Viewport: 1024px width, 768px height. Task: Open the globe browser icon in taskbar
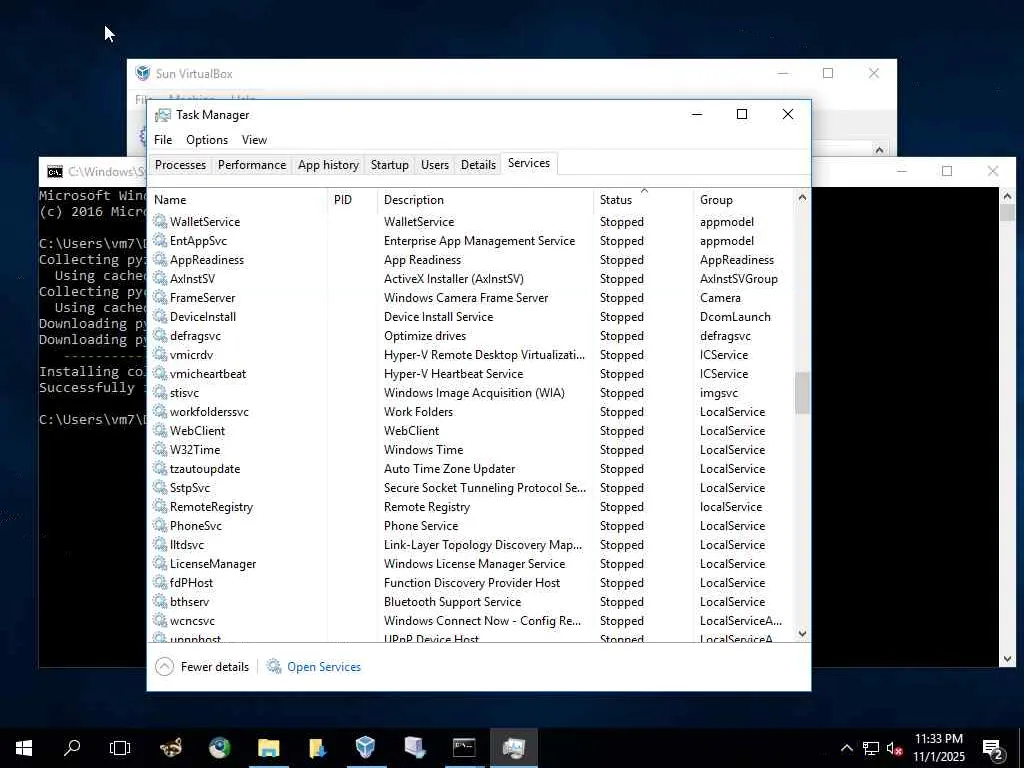(219, 748)
